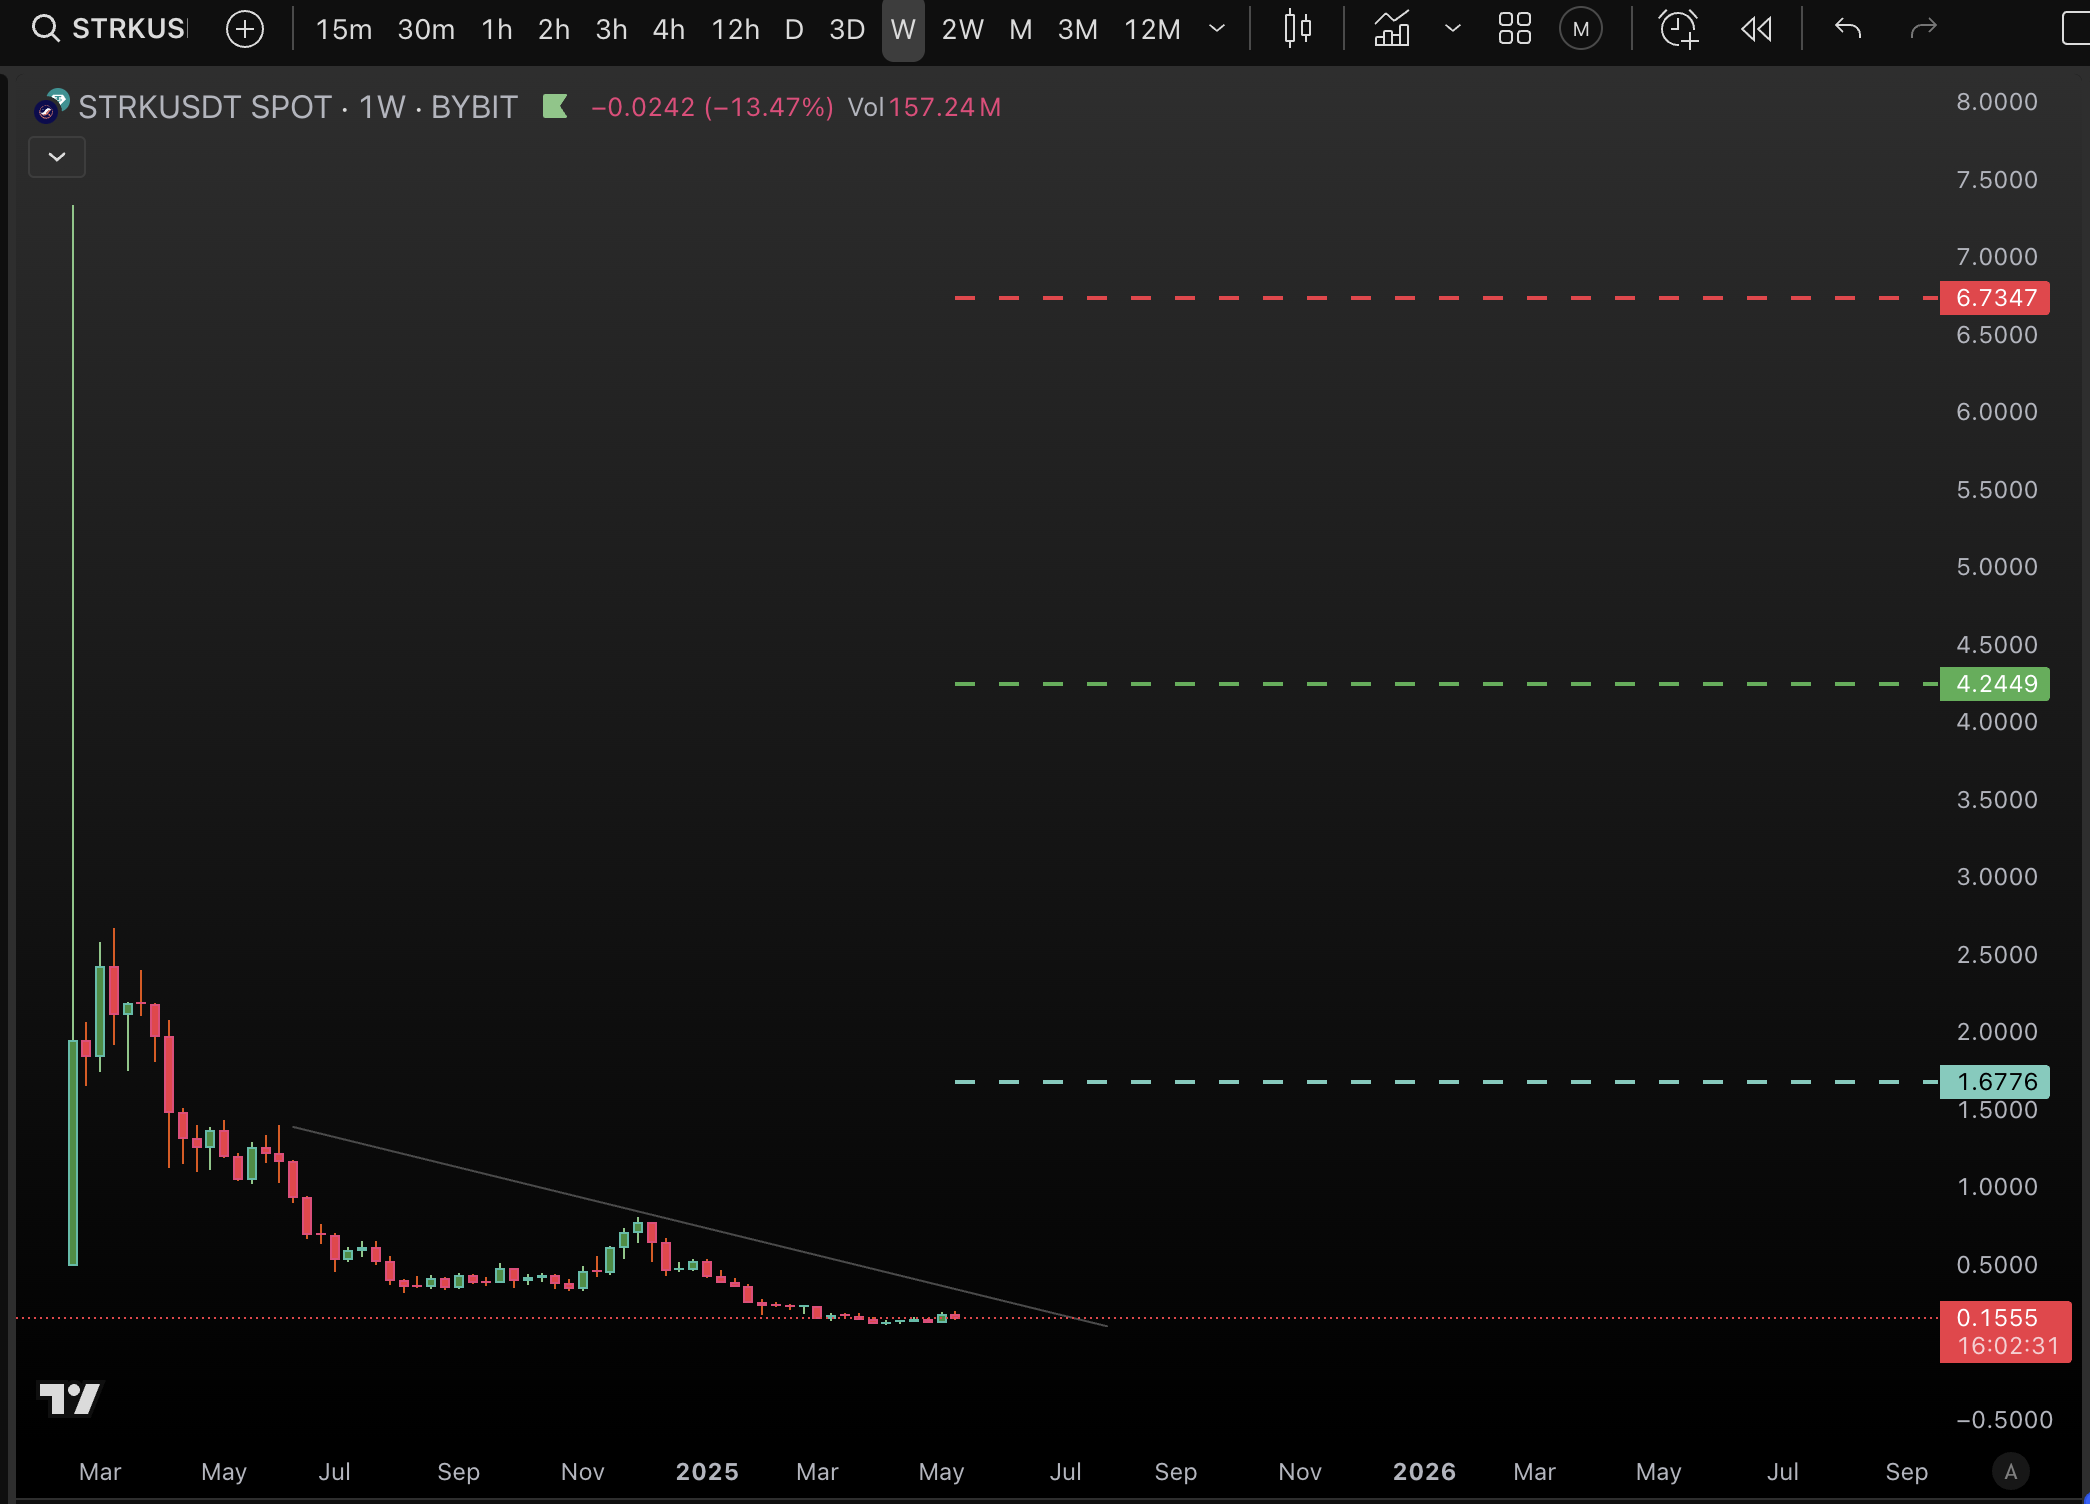Select the green 4.2449 price label
Screen dimensions: 2090x1504
point(1995,684)
